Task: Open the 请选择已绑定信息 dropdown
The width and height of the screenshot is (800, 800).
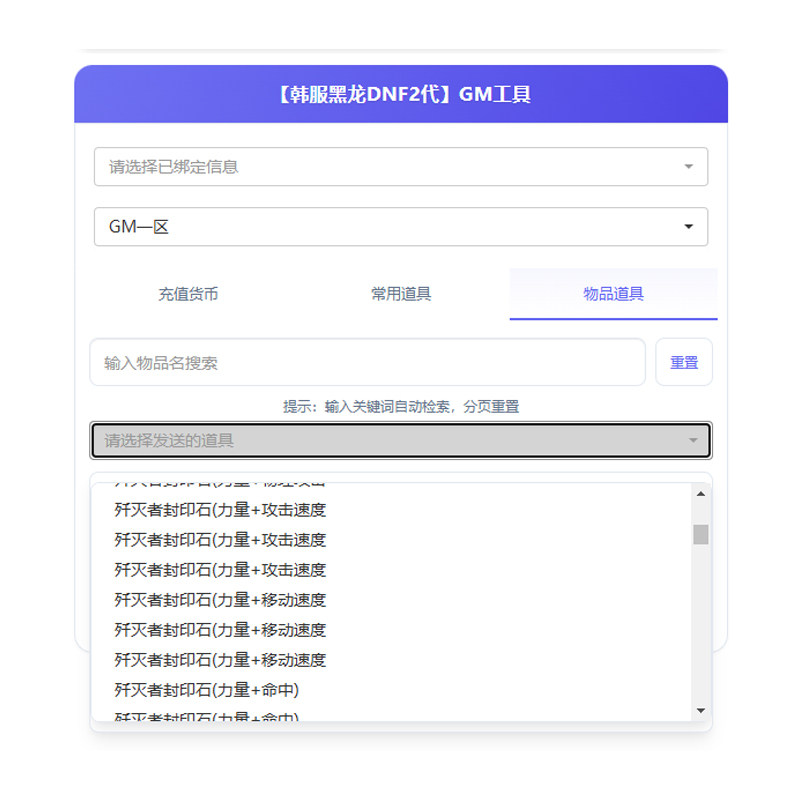Action: click(x=401, y=166)
